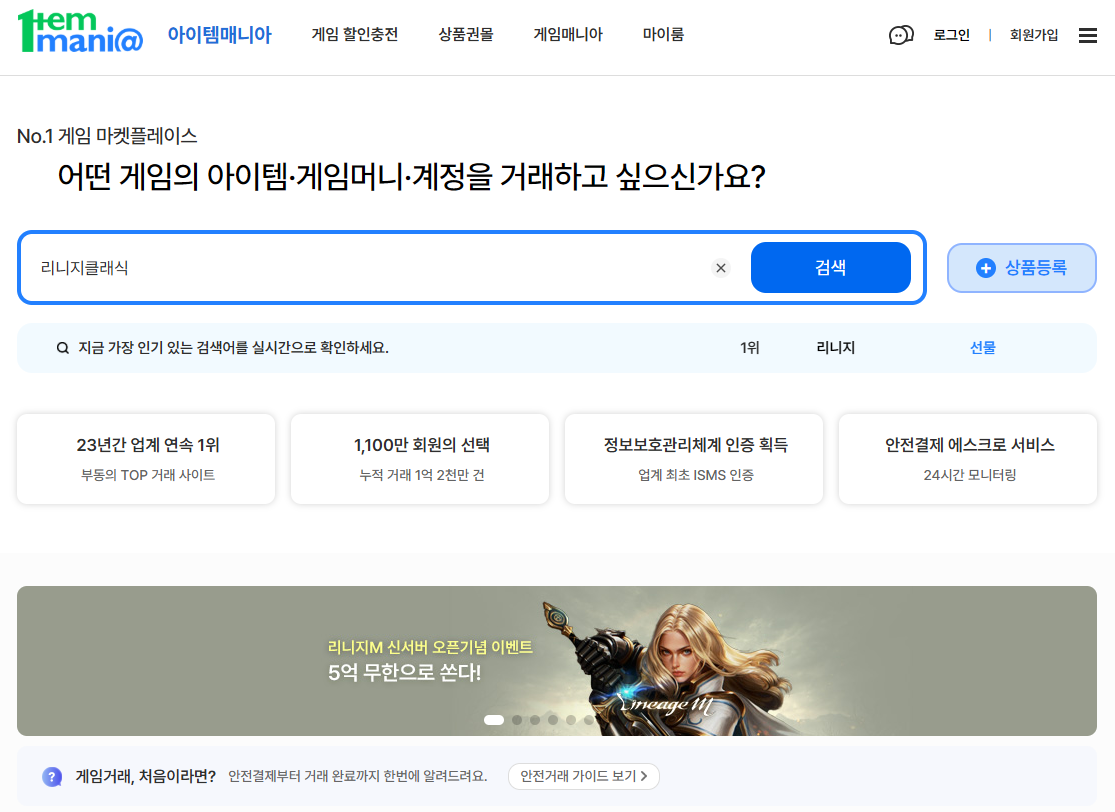Click the blue question mark icon
Viewport: 1115px width, 812px height.
click(52, 776)
